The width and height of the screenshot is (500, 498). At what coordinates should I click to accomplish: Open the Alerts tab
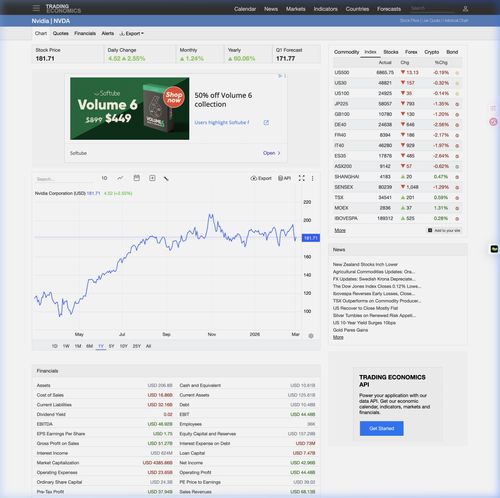coord(108,33)
